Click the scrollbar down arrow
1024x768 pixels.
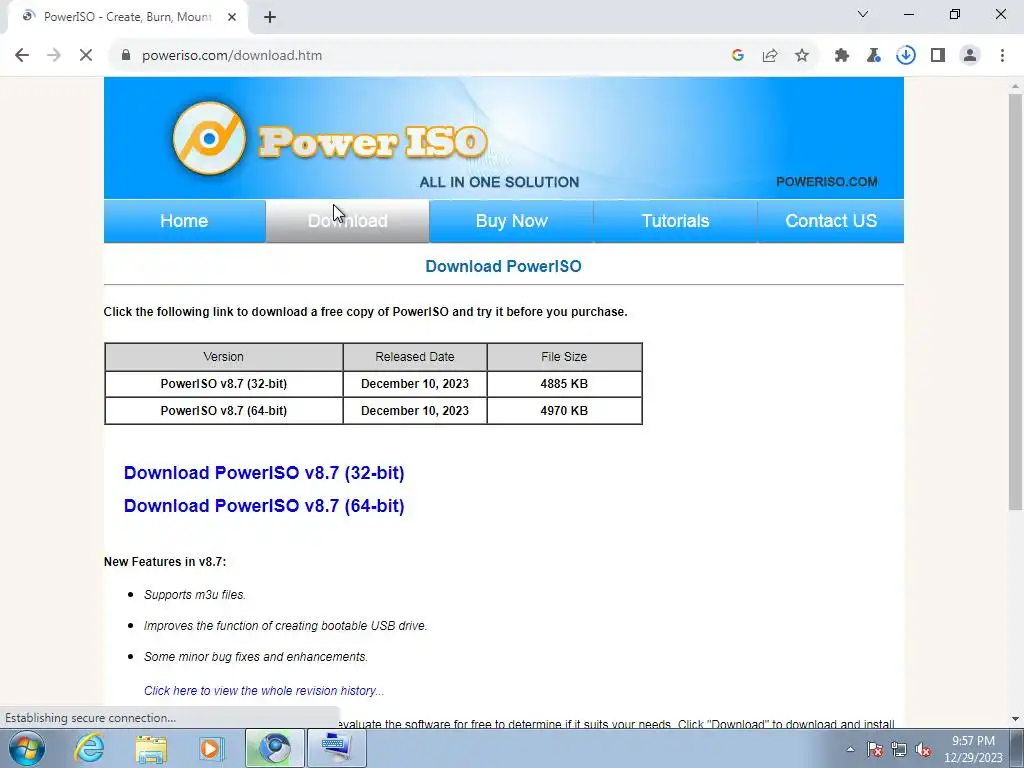1015,719
